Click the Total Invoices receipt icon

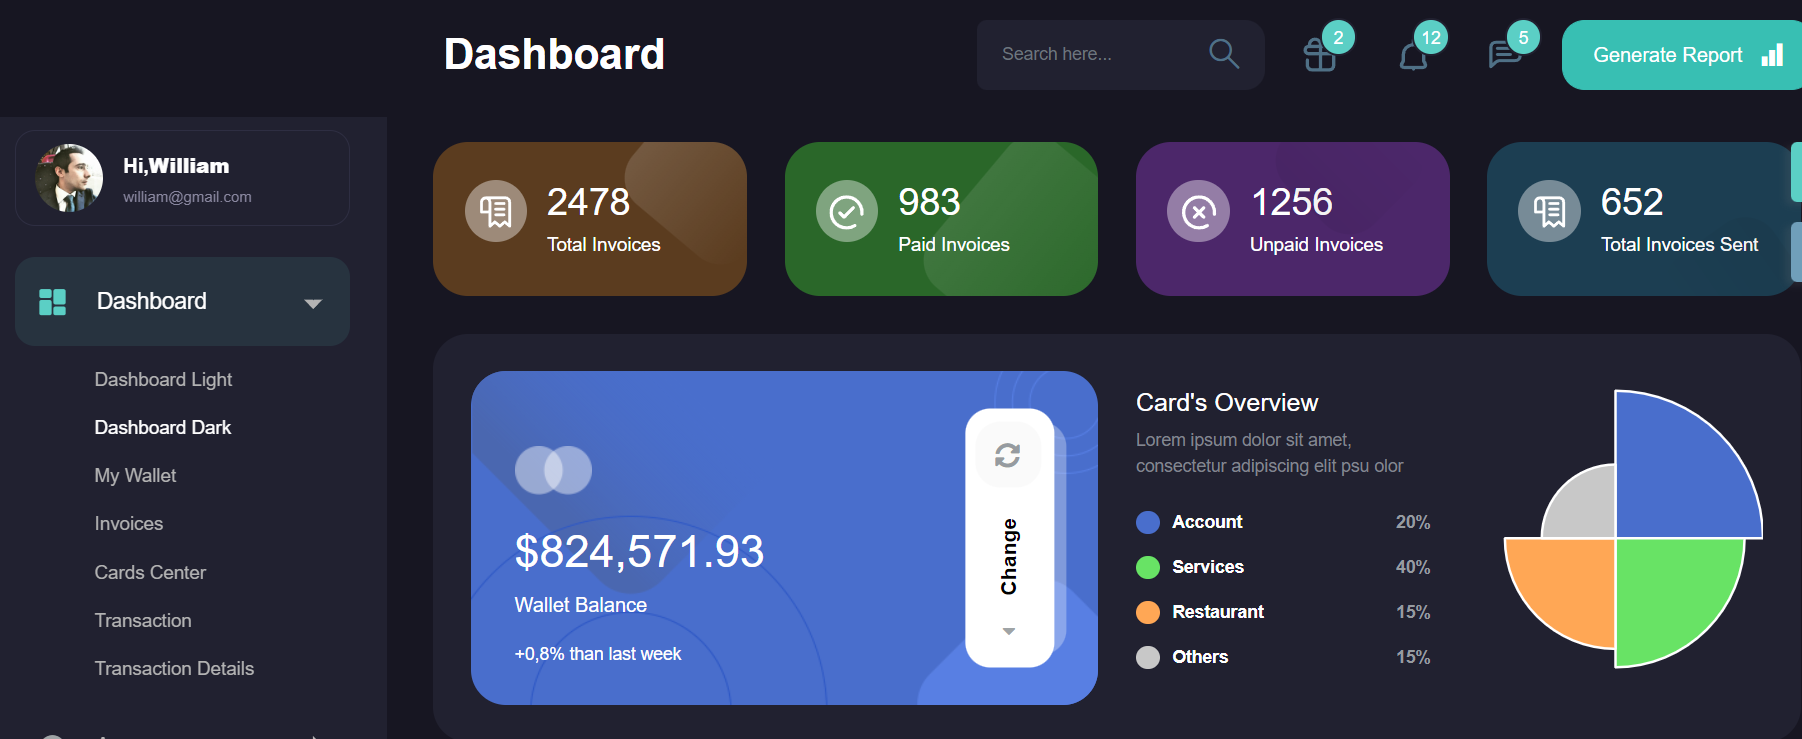coord(496,212)
